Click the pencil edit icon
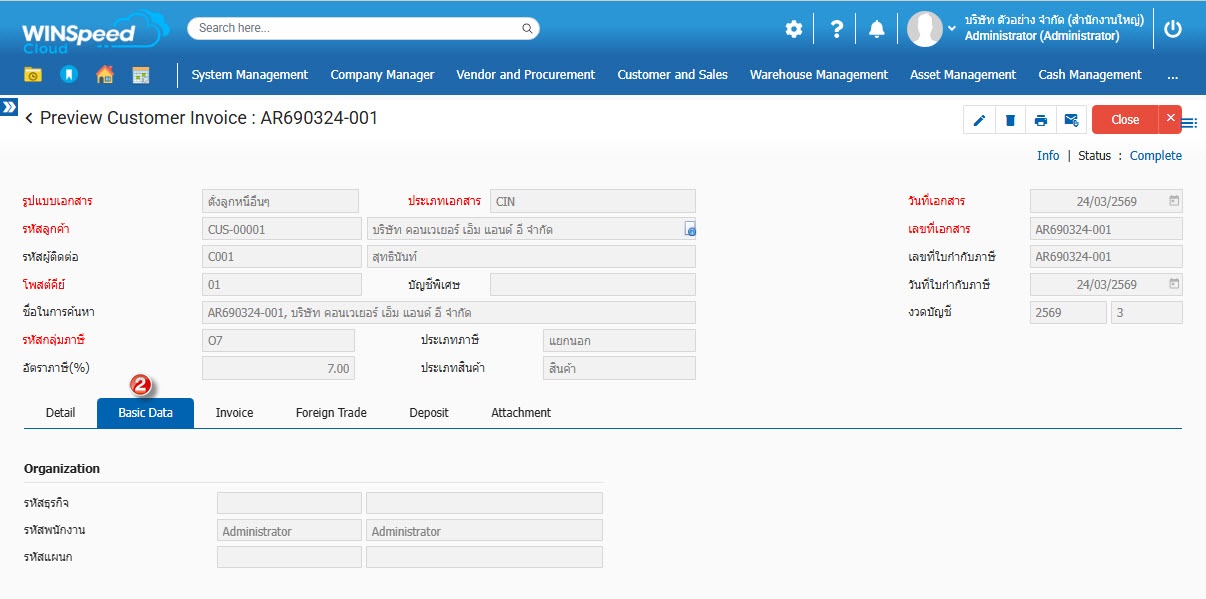The height and width of the screenshot is (599, 1206). pos(979,120)
